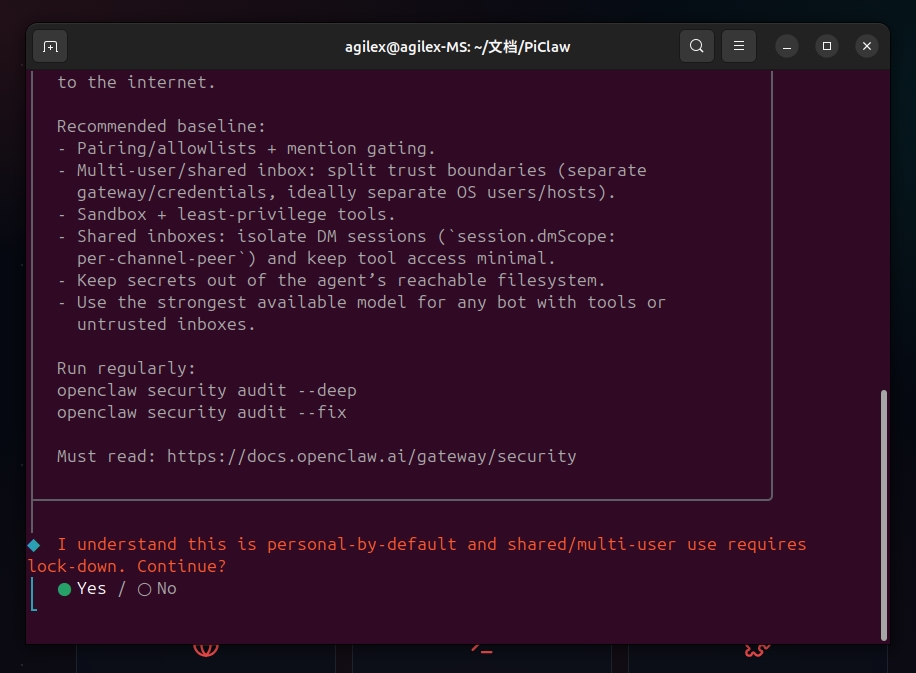Click the window title agilex@agilex-MS

tap(457, 47)
